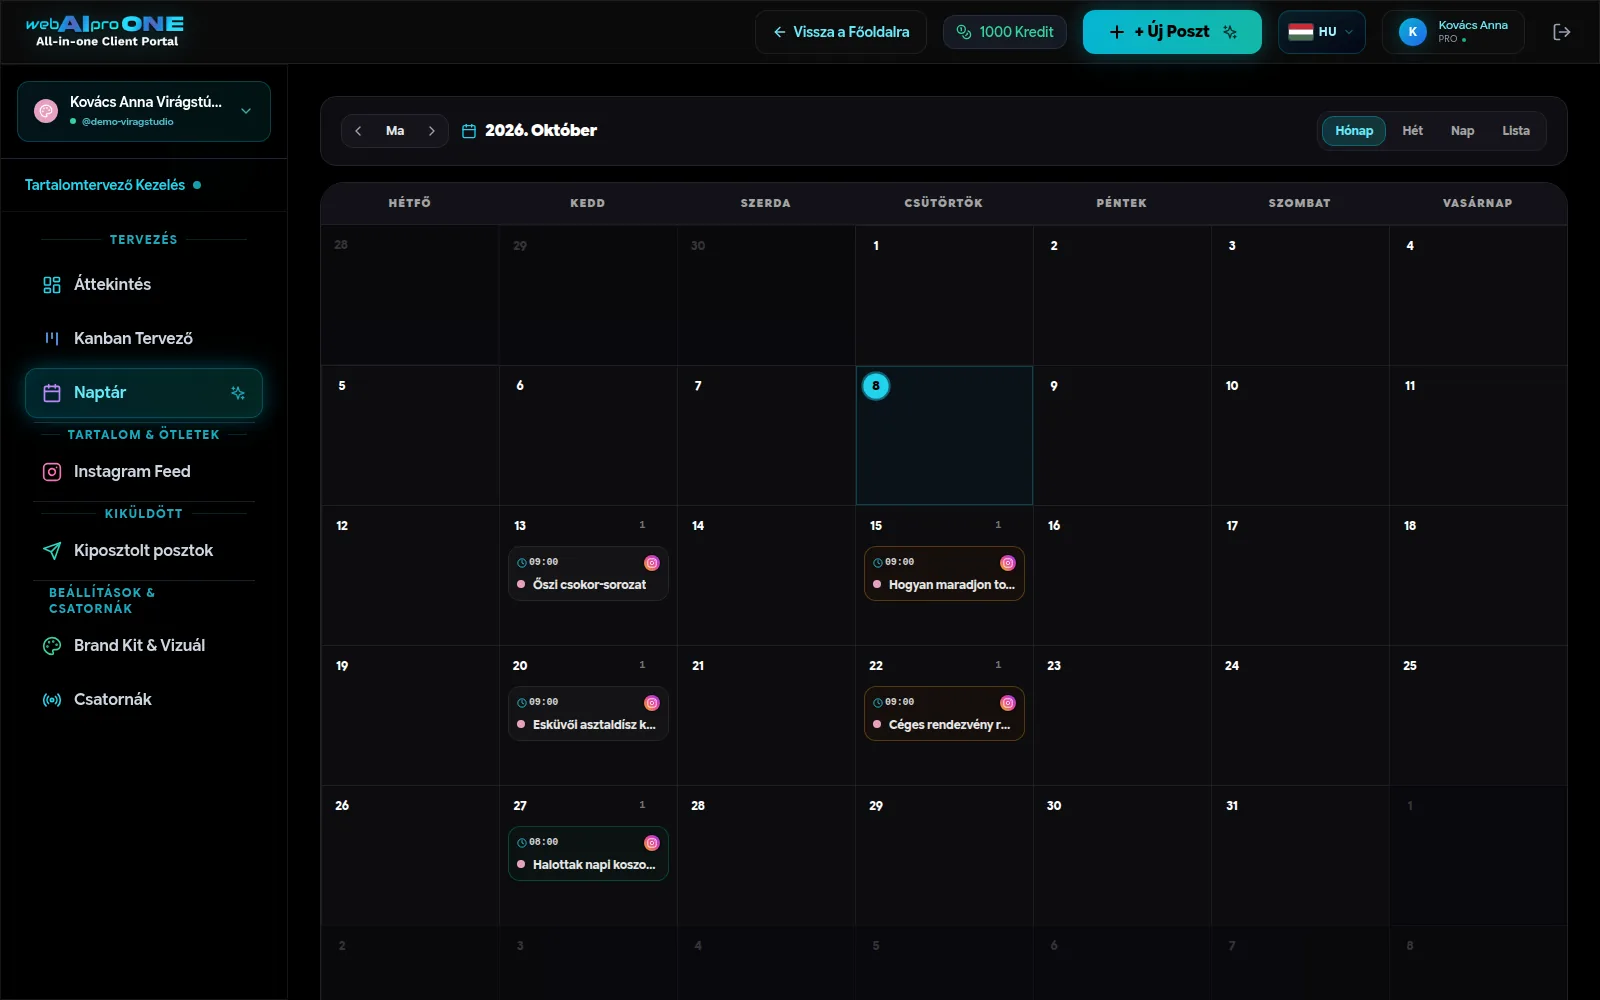Open the Hogyan maradjon to... post card

point(944,574)
